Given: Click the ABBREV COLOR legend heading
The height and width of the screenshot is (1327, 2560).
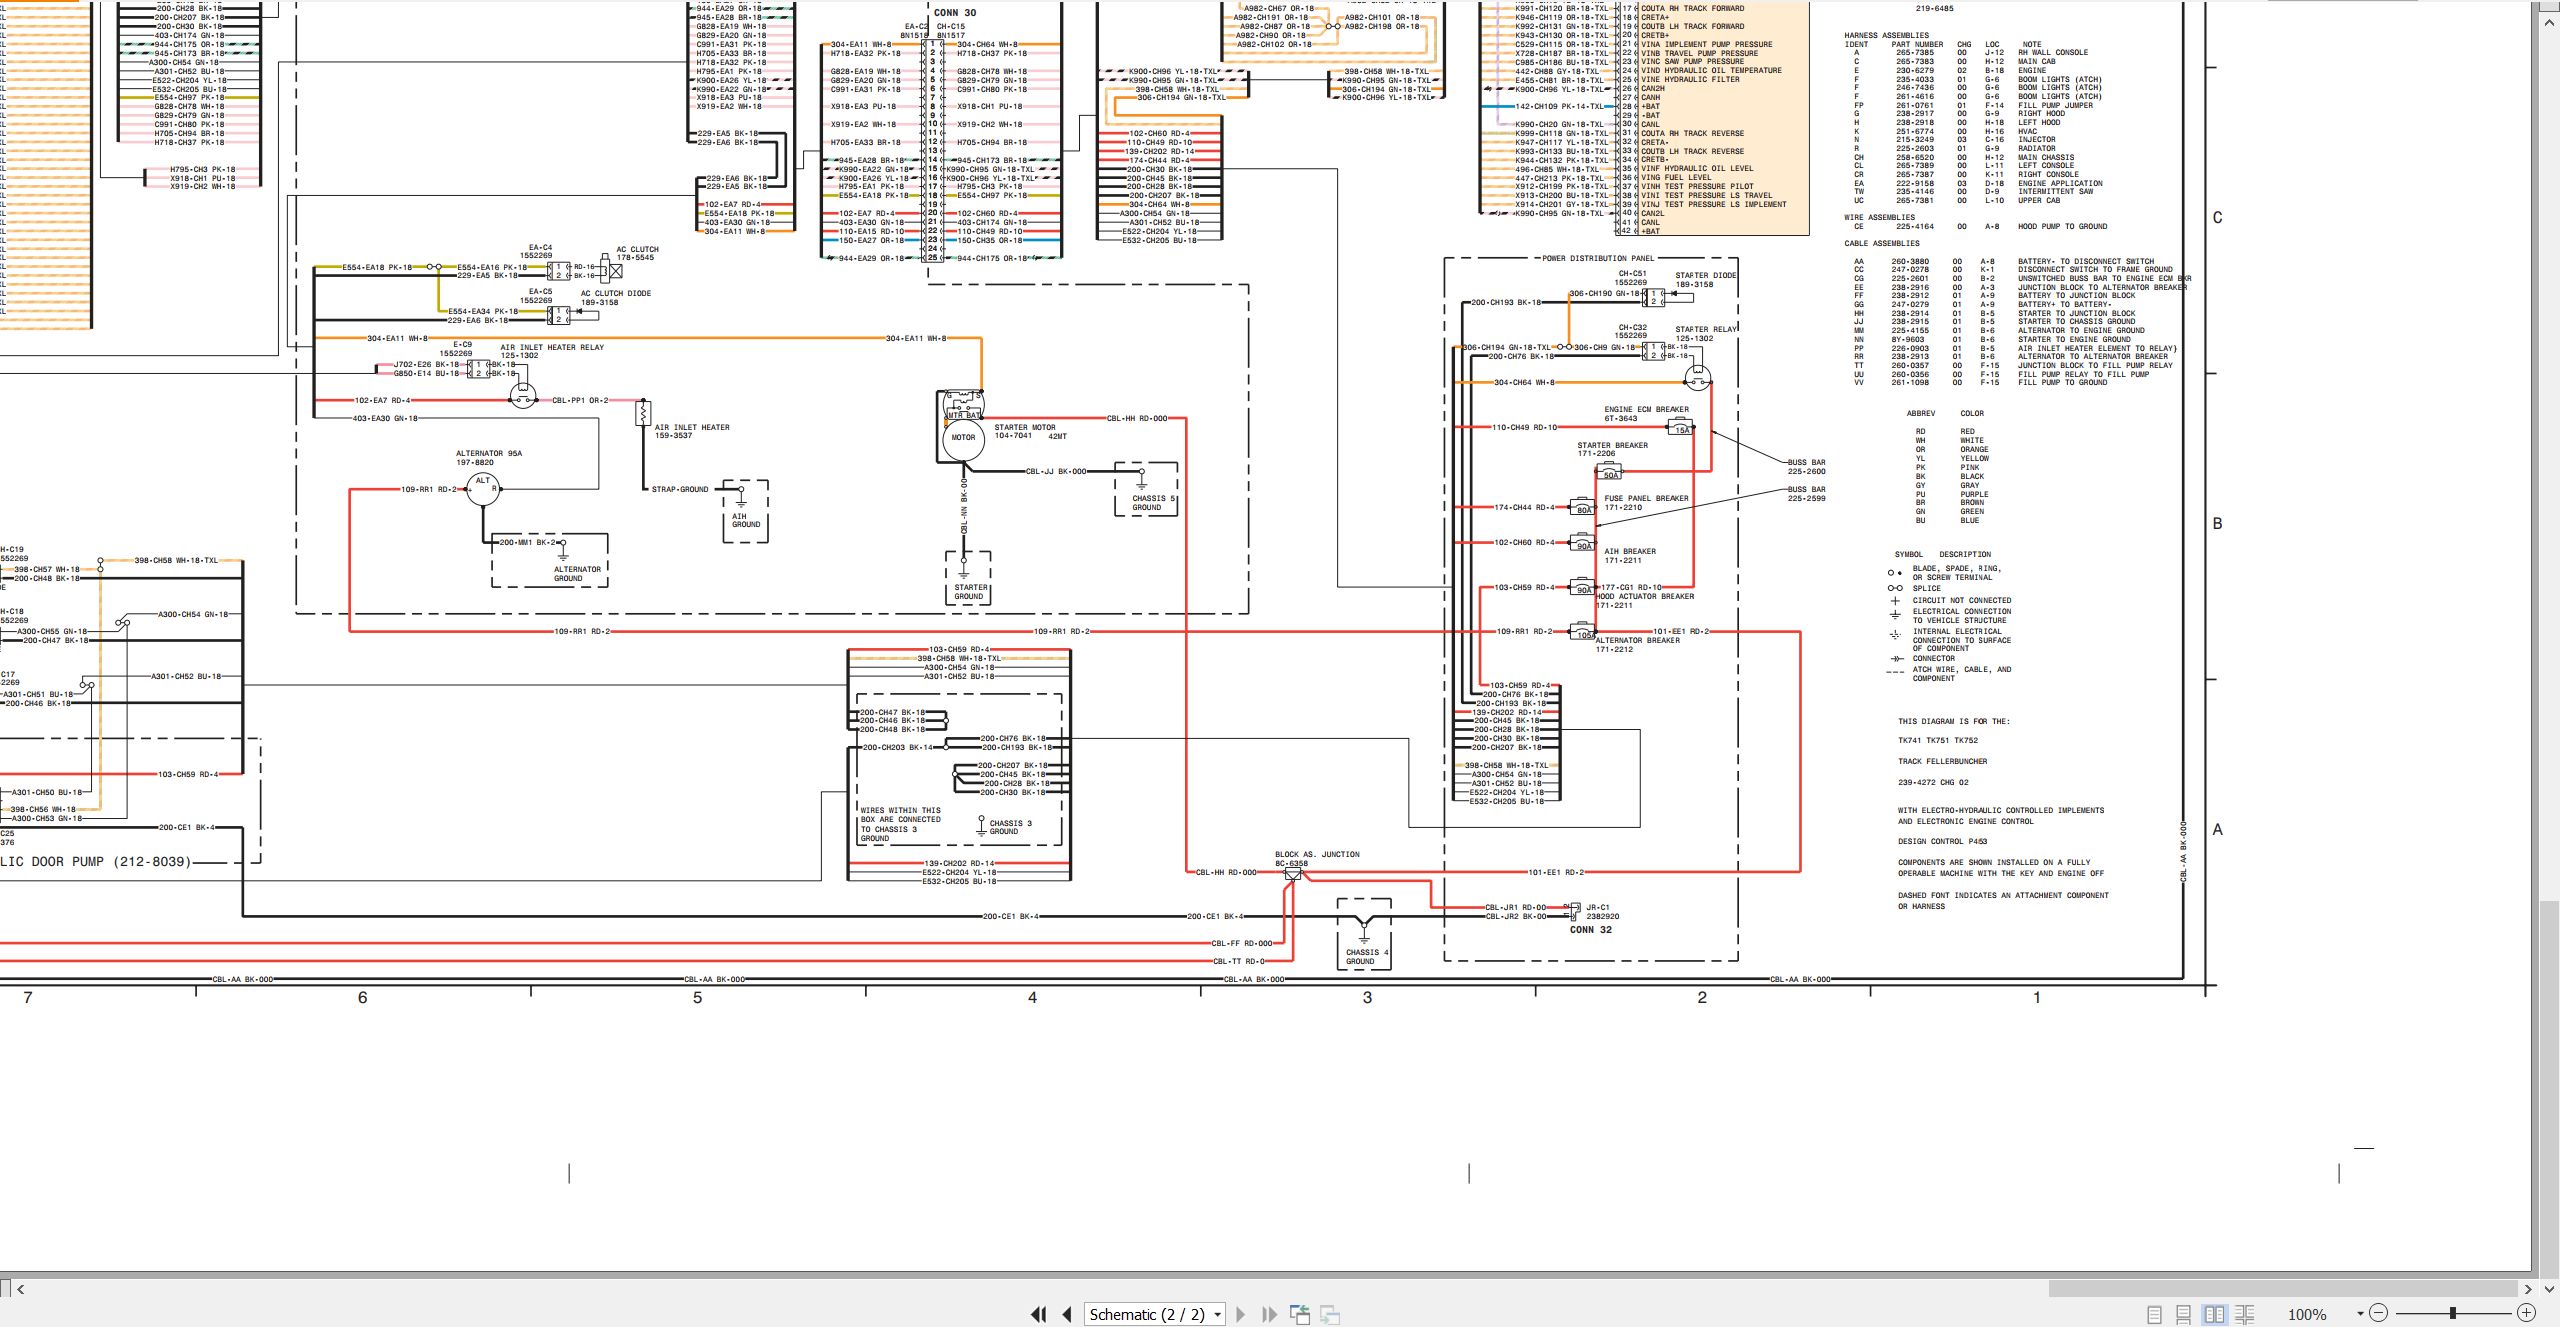Looking at the screenshot, I should click(1944, 413).
